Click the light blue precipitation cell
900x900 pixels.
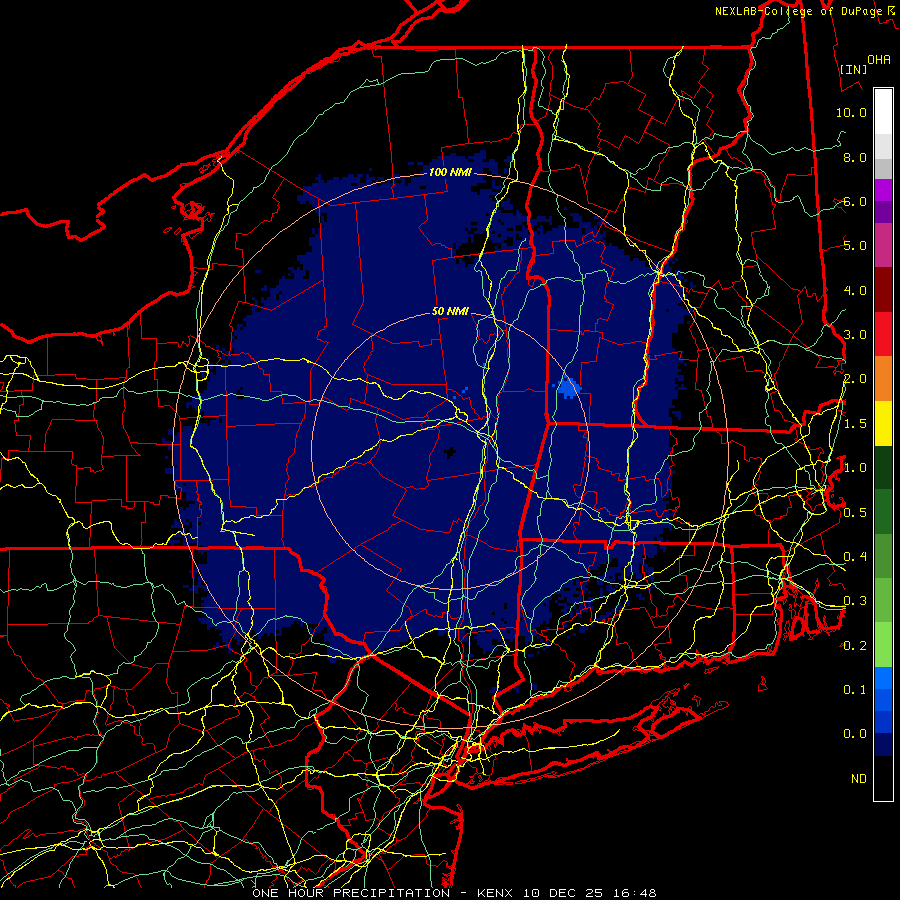(568, 389)
